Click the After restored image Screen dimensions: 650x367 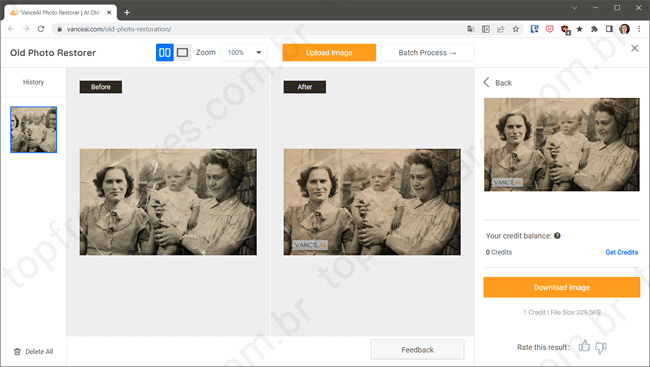point(372,202)
